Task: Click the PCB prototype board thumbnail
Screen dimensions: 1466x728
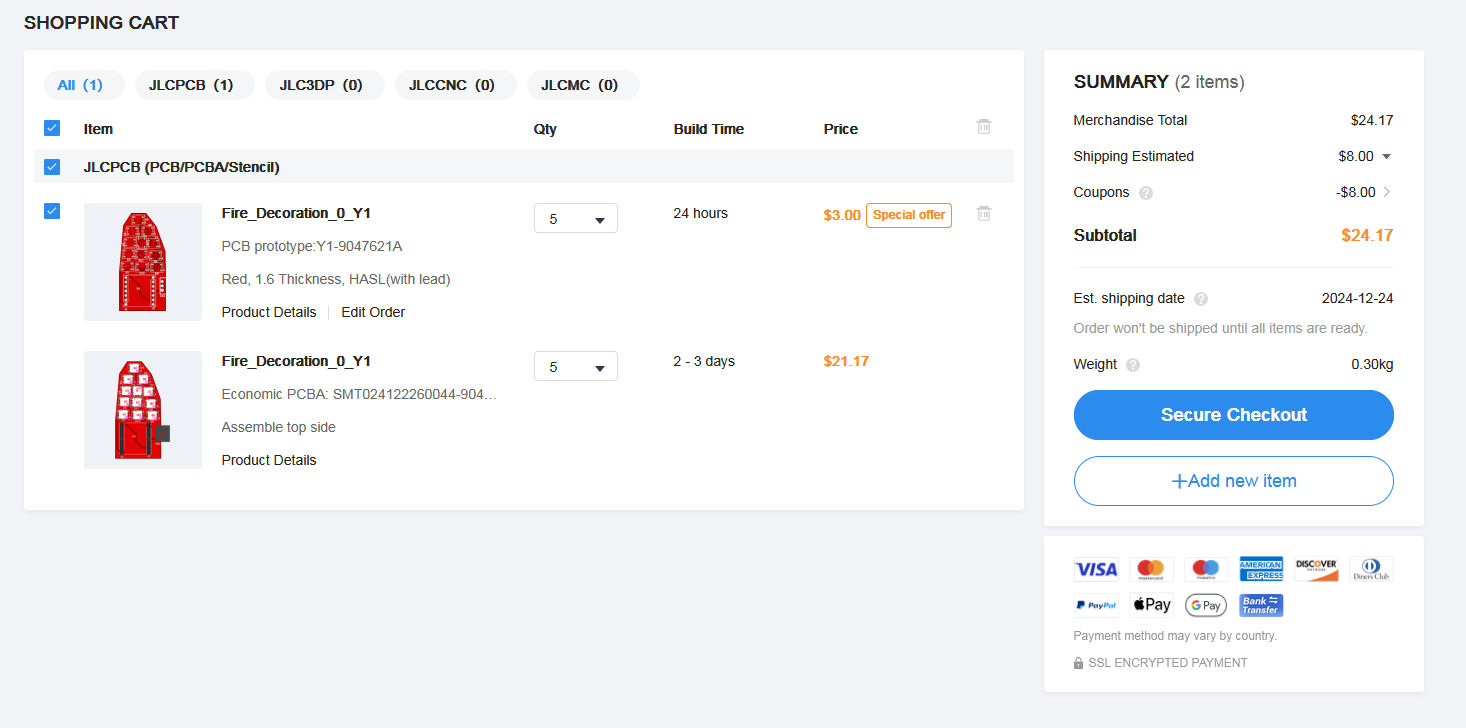Action: 143,262
